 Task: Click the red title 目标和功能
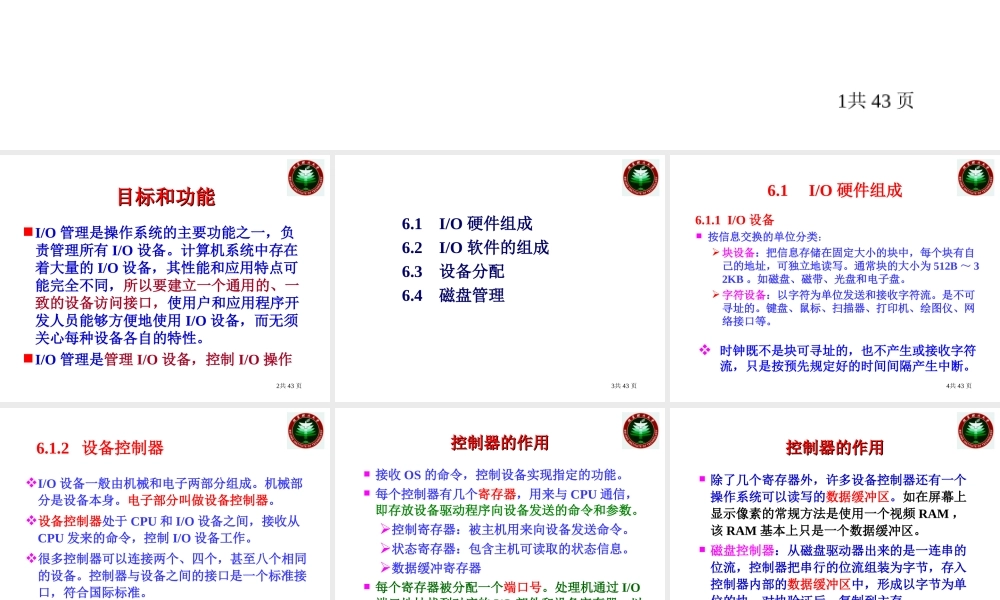(x=166, y=197)
